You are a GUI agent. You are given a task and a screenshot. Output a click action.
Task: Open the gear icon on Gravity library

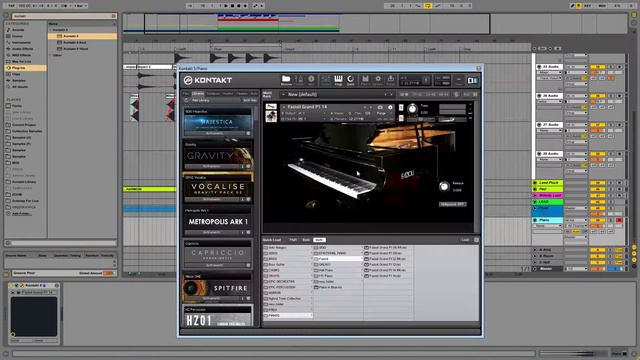coord(248,167)
